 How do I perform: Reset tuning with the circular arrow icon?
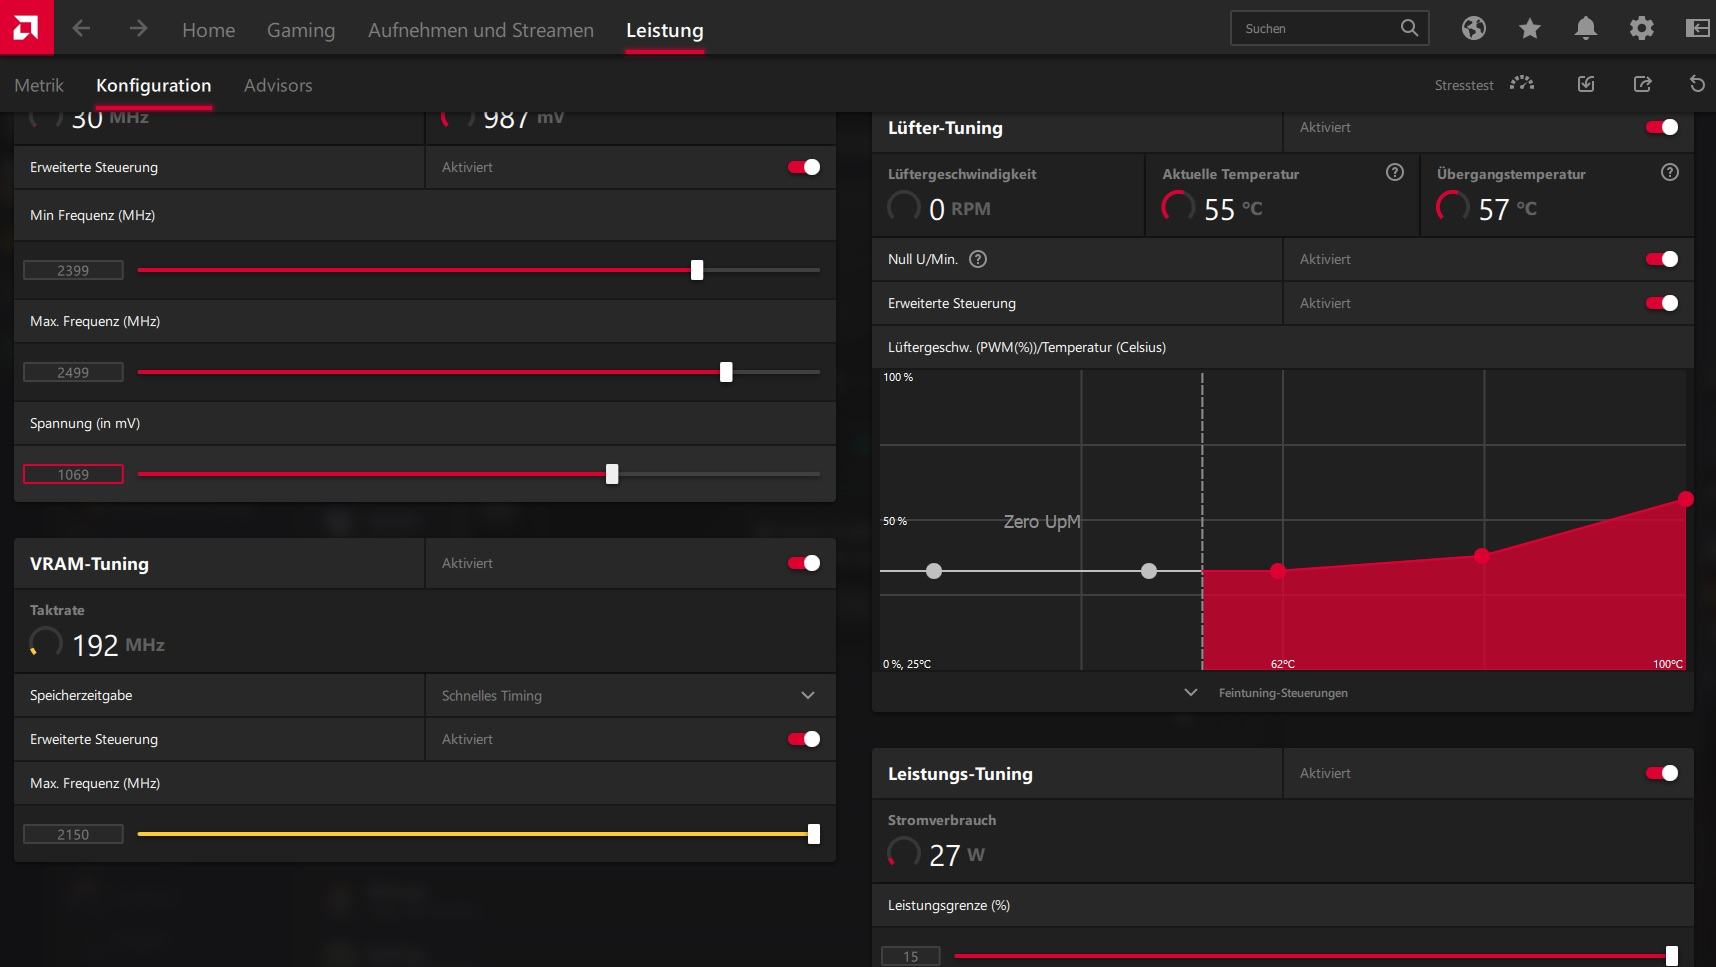(x=1697, y=84)
